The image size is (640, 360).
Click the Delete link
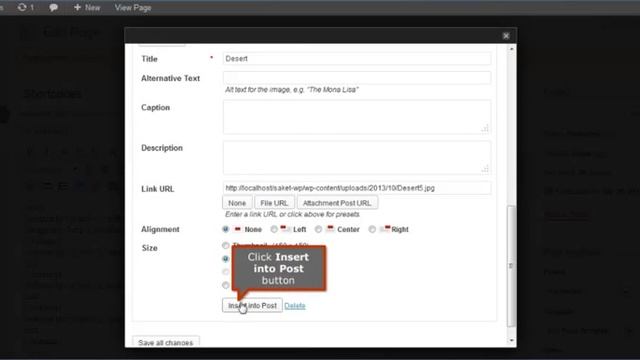(x=295, y=306)
